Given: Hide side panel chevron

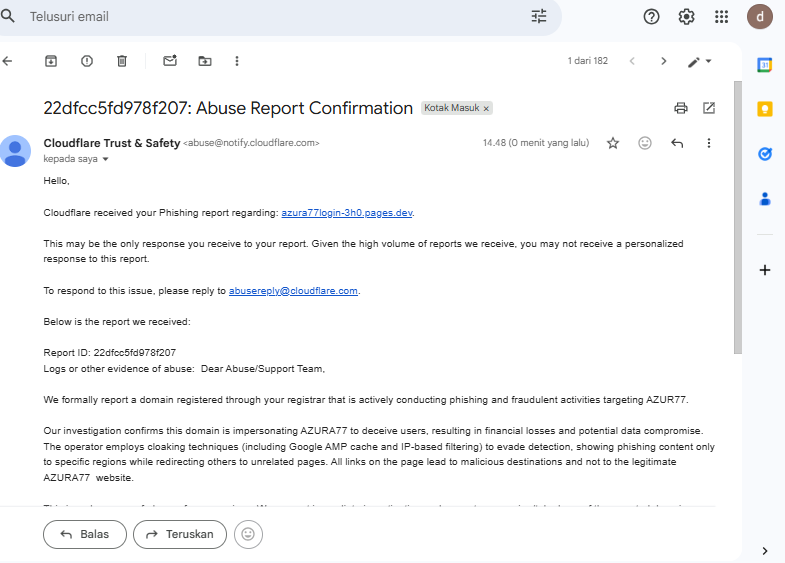Looking at the screenshot, I should pyautogui.click(x=764, y=551).
